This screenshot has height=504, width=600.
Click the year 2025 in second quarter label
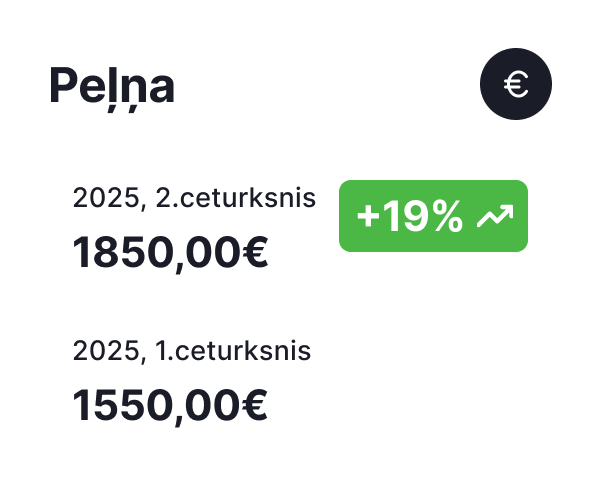pos(105,198)
